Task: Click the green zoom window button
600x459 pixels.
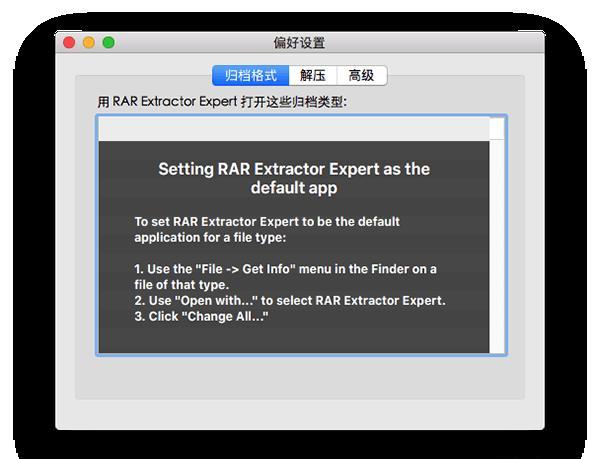Action: pos(109,42)
